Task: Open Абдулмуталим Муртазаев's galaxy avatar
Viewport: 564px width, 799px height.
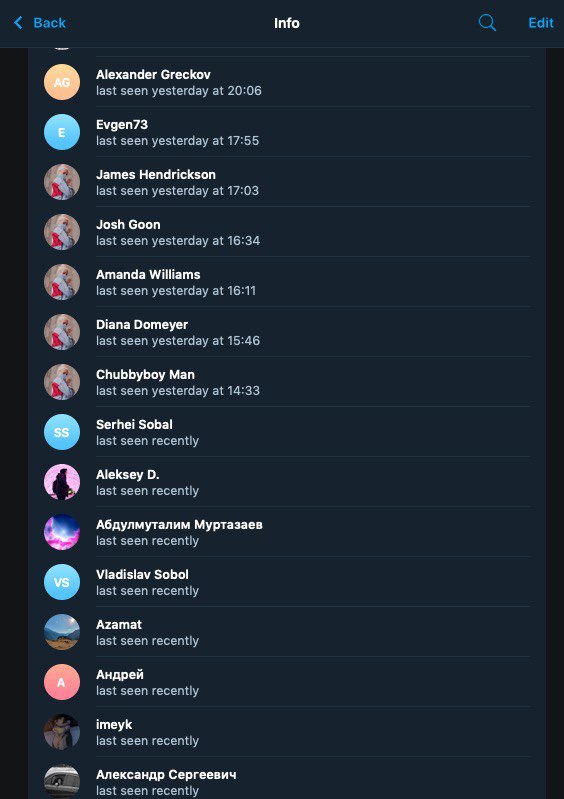Action: click(x=62, y=532)
